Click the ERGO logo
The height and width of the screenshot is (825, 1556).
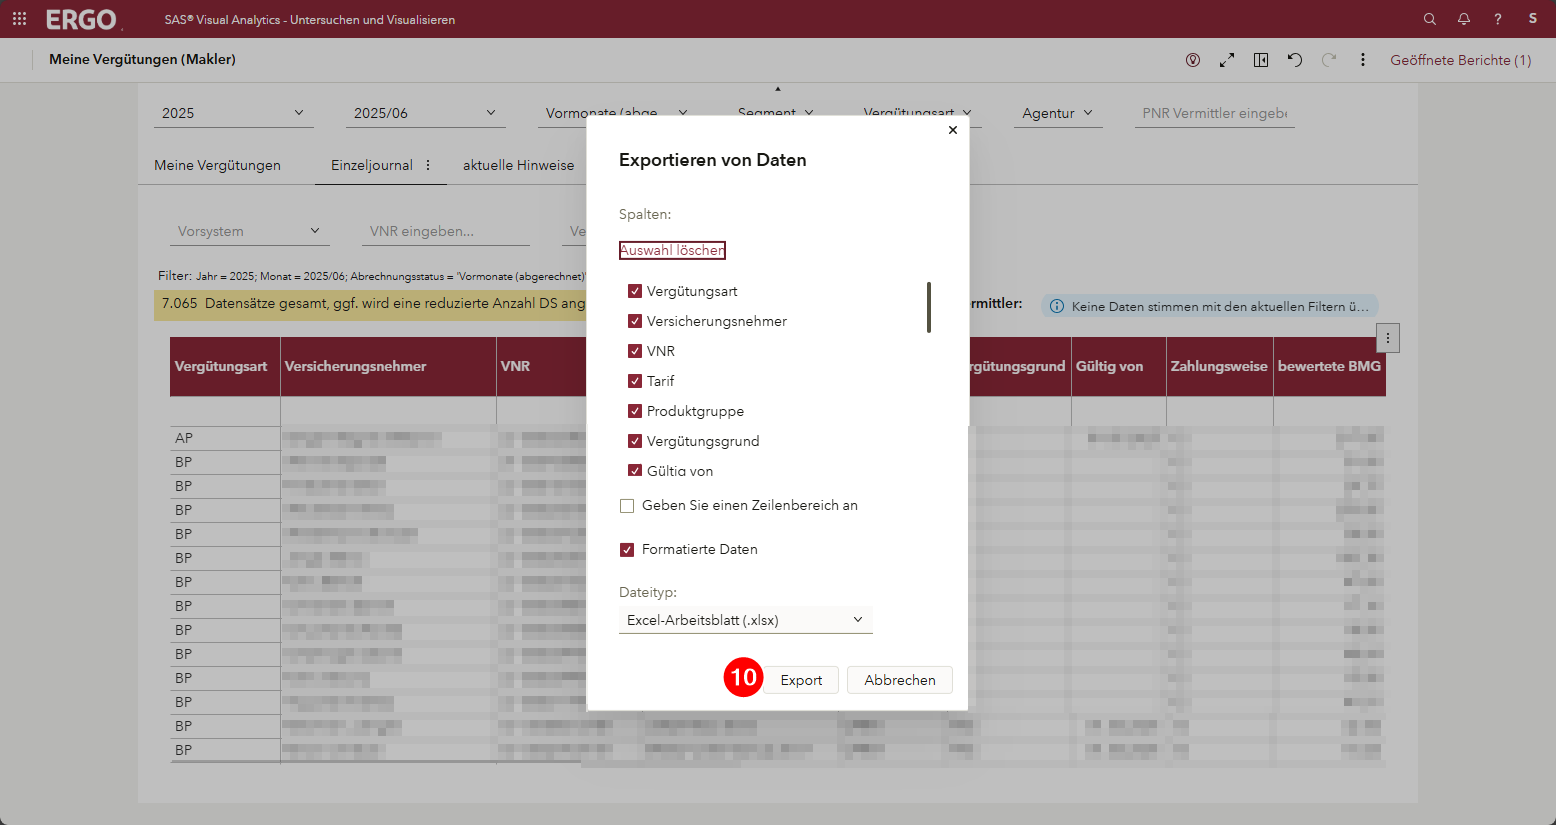(x=81, y=19)
